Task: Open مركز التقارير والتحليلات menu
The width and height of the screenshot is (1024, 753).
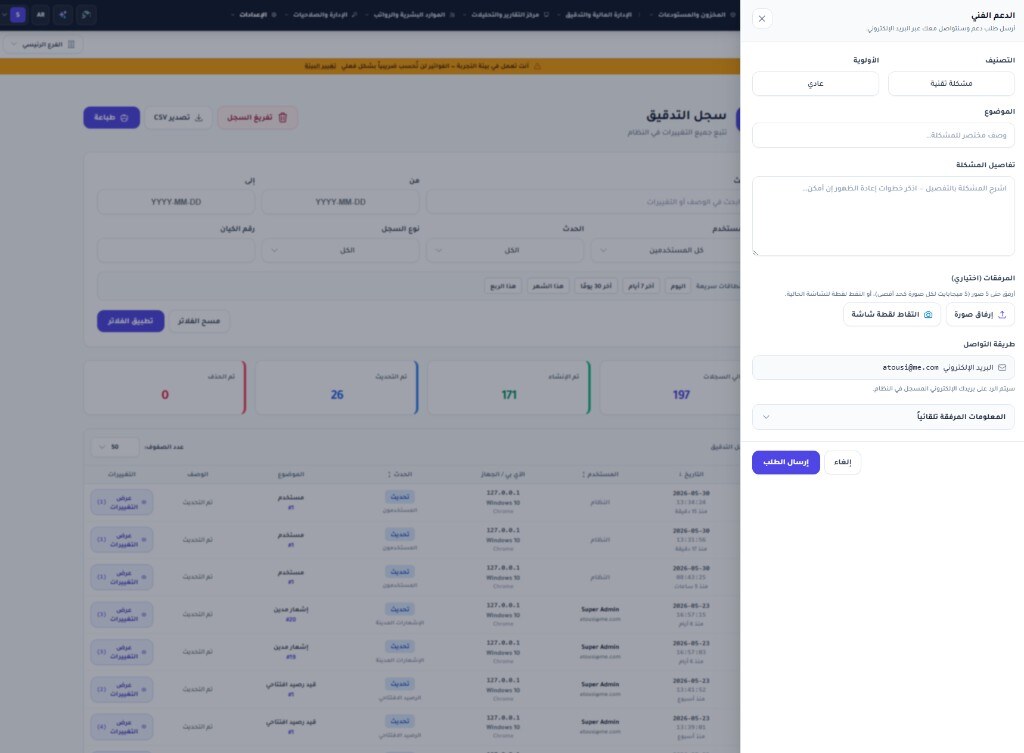Action: [506, 14]
